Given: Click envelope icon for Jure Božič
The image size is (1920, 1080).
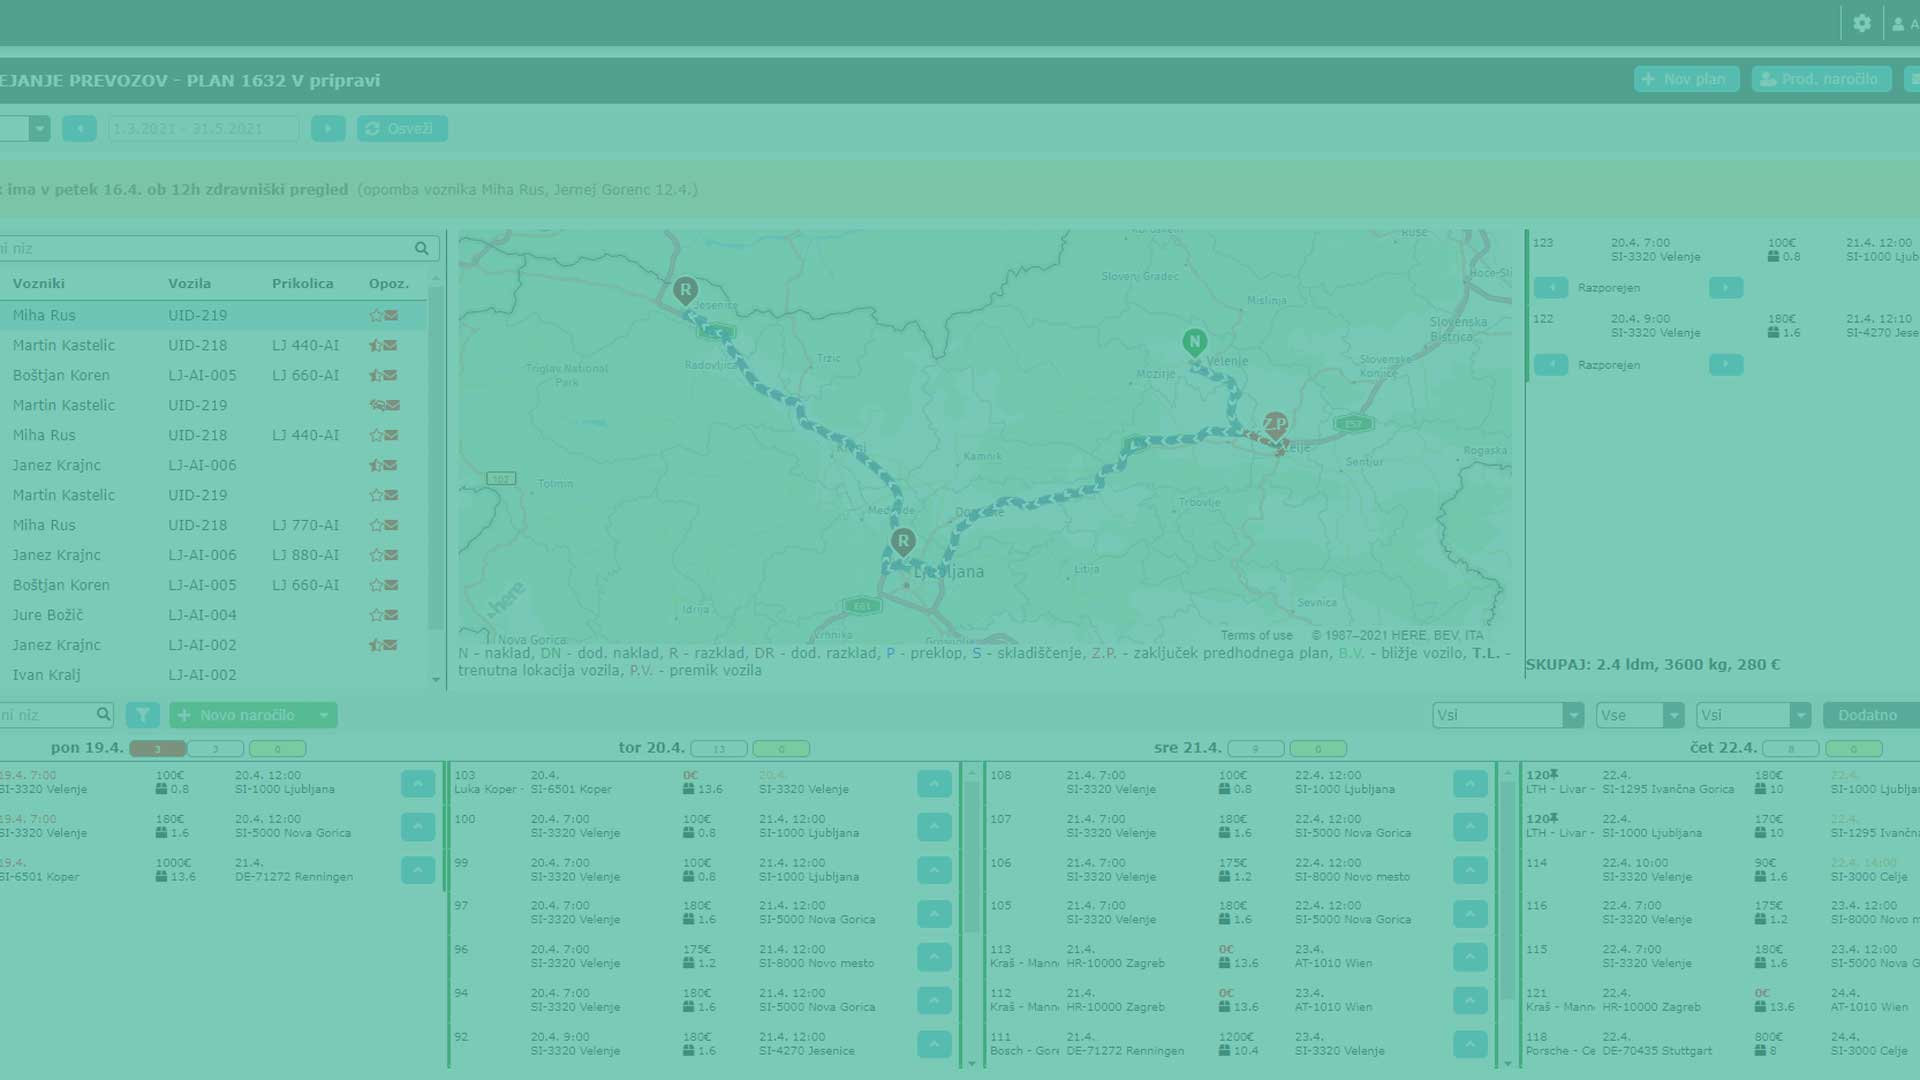Looking at the screenshot, I should (391, 615).
